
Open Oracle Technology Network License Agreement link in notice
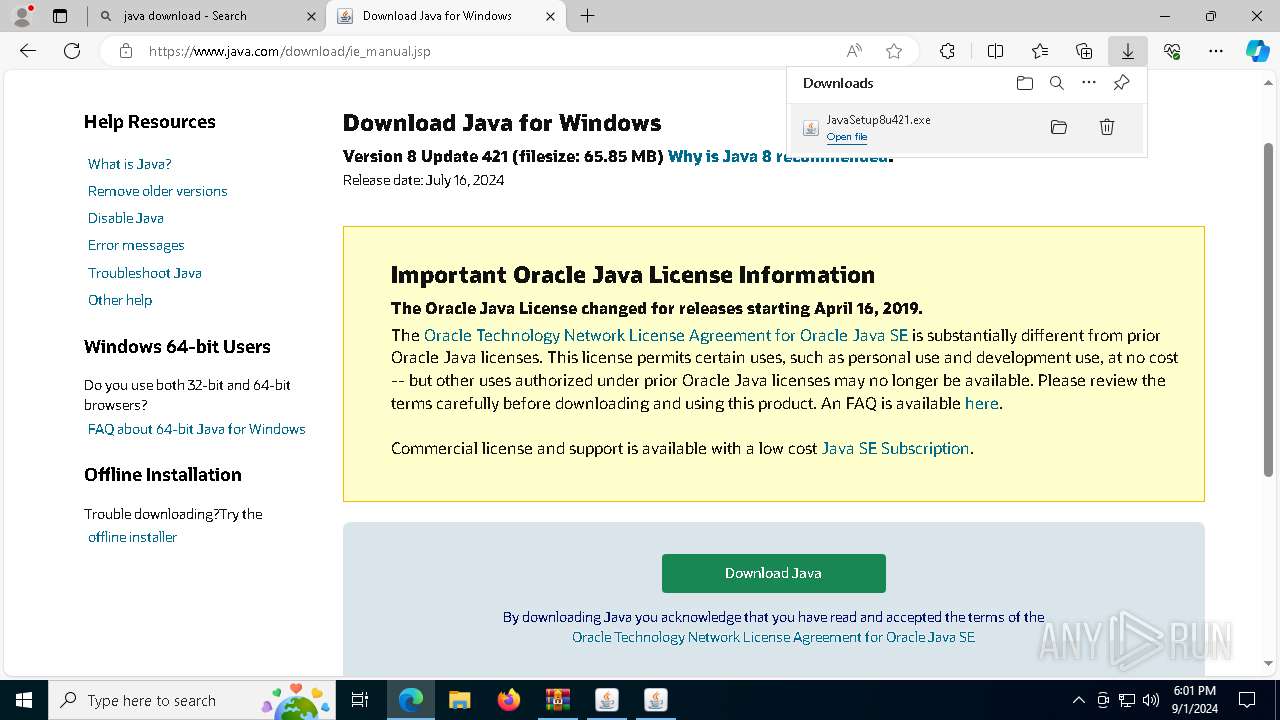(666, 335)
